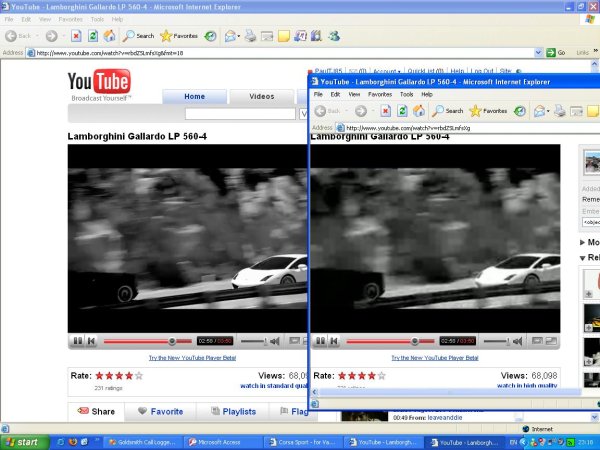Click watch in standard quality link
This screenshot has height=450, width=600.
pos(274,386)
